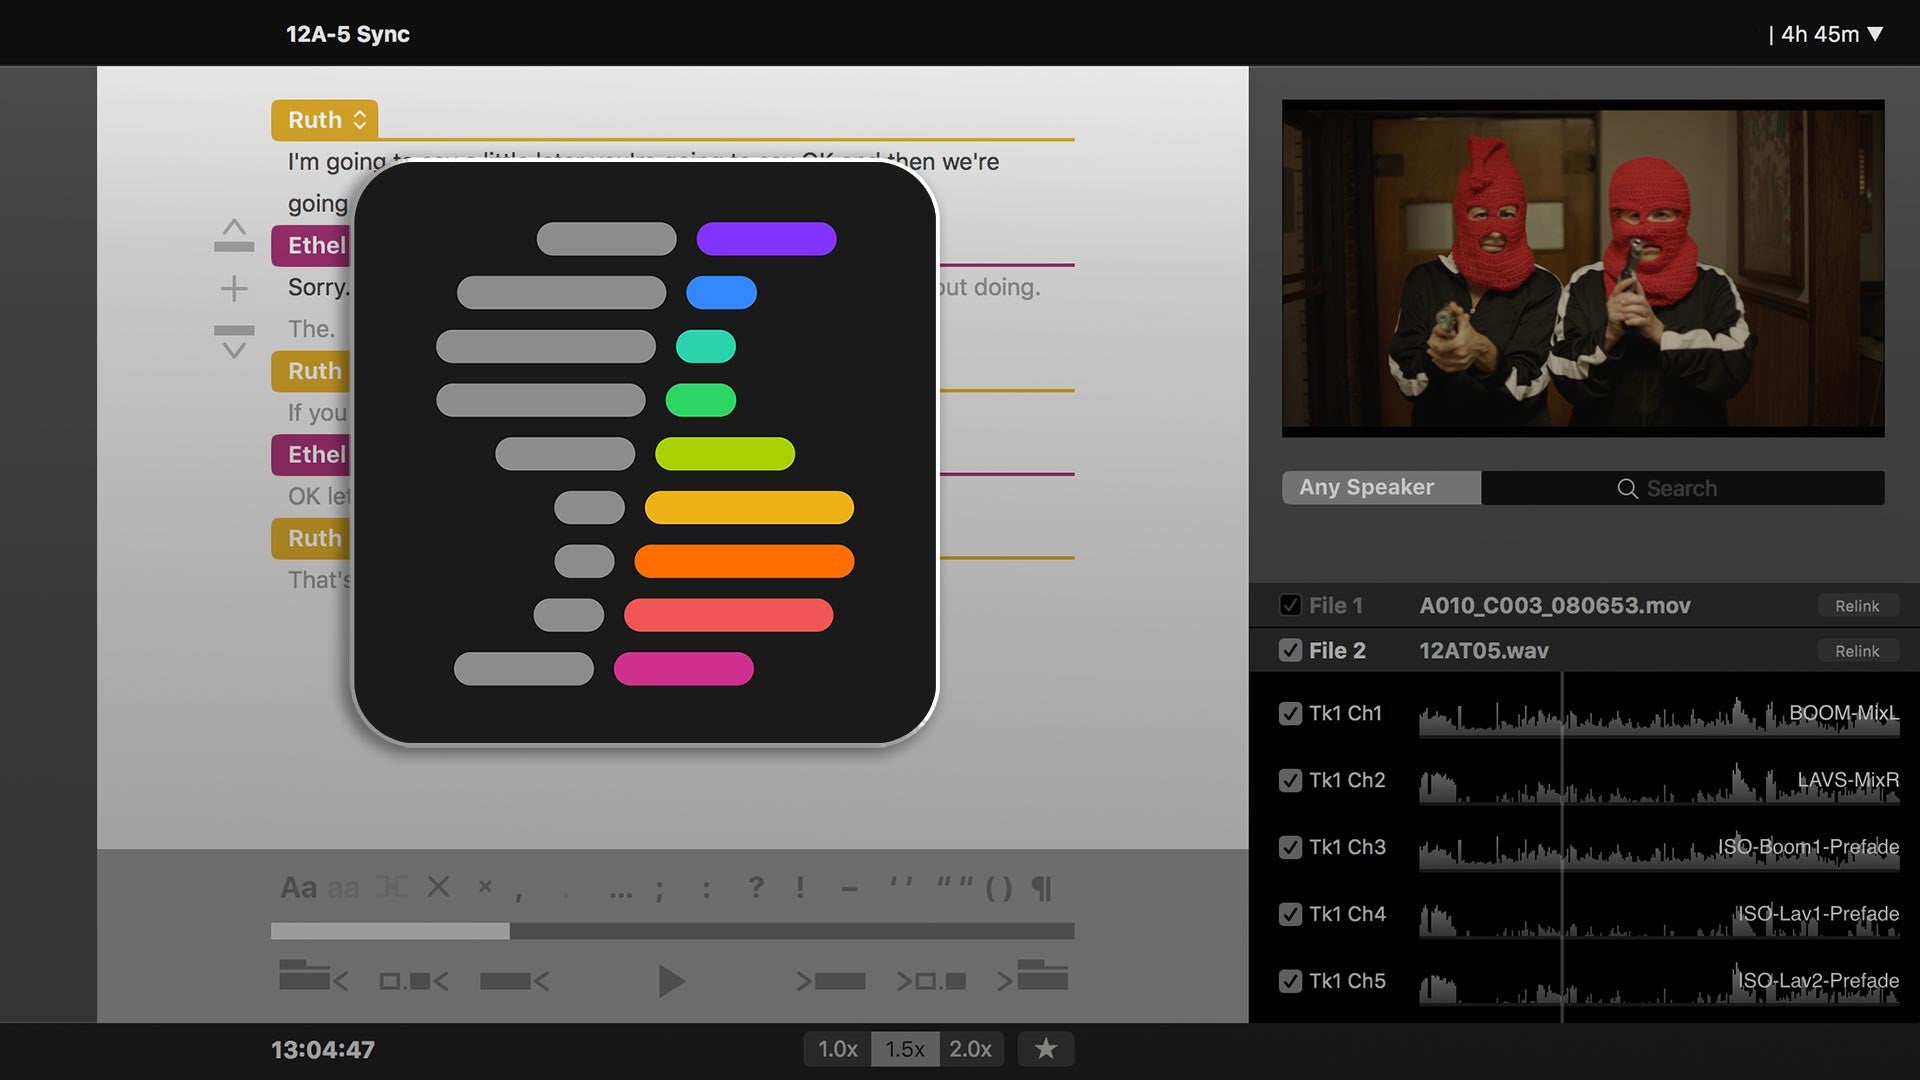Disable the Tk1 Ch3 audio track

(1289, 847)
